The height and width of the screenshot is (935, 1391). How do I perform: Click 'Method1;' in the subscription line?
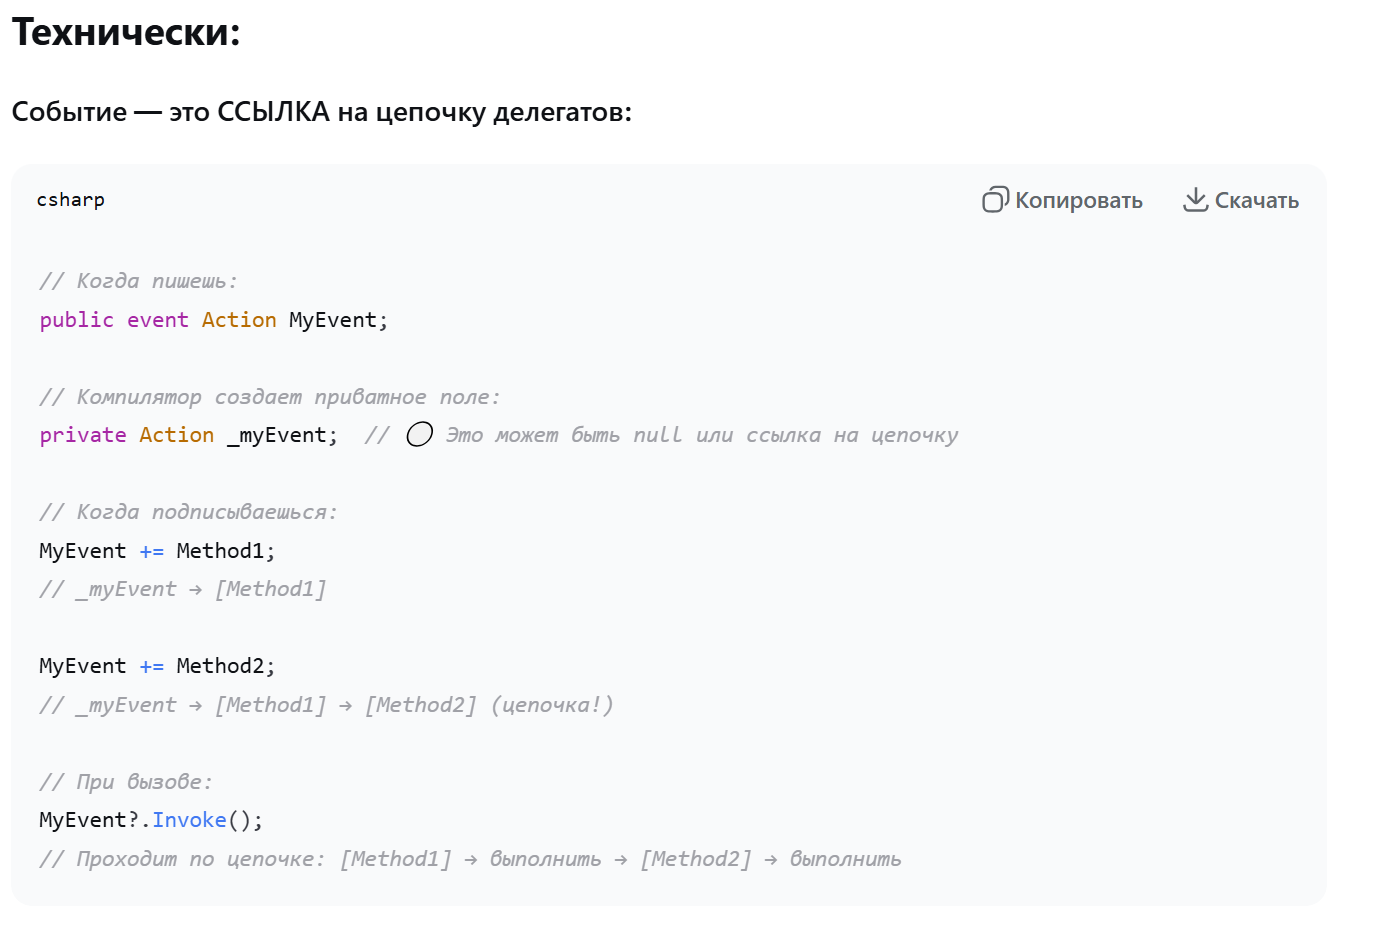click(225, 551)
